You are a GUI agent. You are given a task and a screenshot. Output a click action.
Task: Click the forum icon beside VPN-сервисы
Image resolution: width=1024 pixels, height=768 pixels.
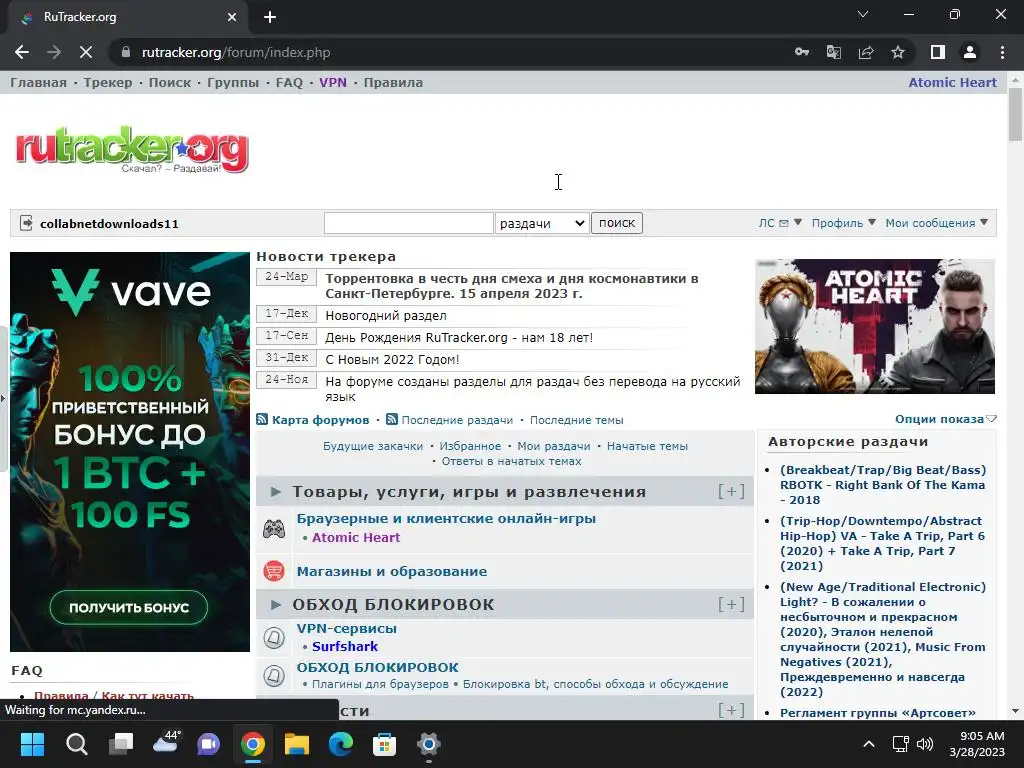tap(274, 637)
